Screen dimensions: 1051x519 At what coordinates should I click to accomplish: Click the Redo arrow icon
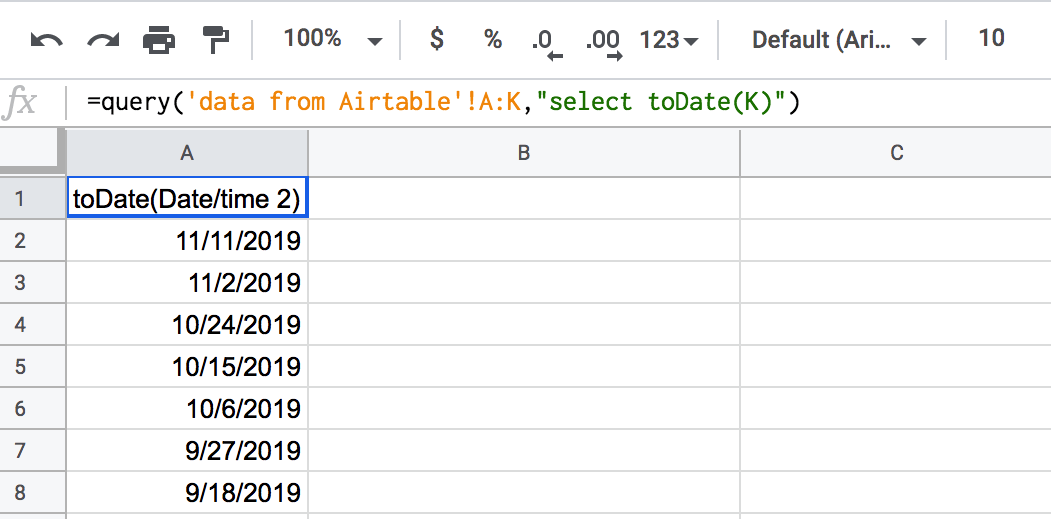pos(103,40)
